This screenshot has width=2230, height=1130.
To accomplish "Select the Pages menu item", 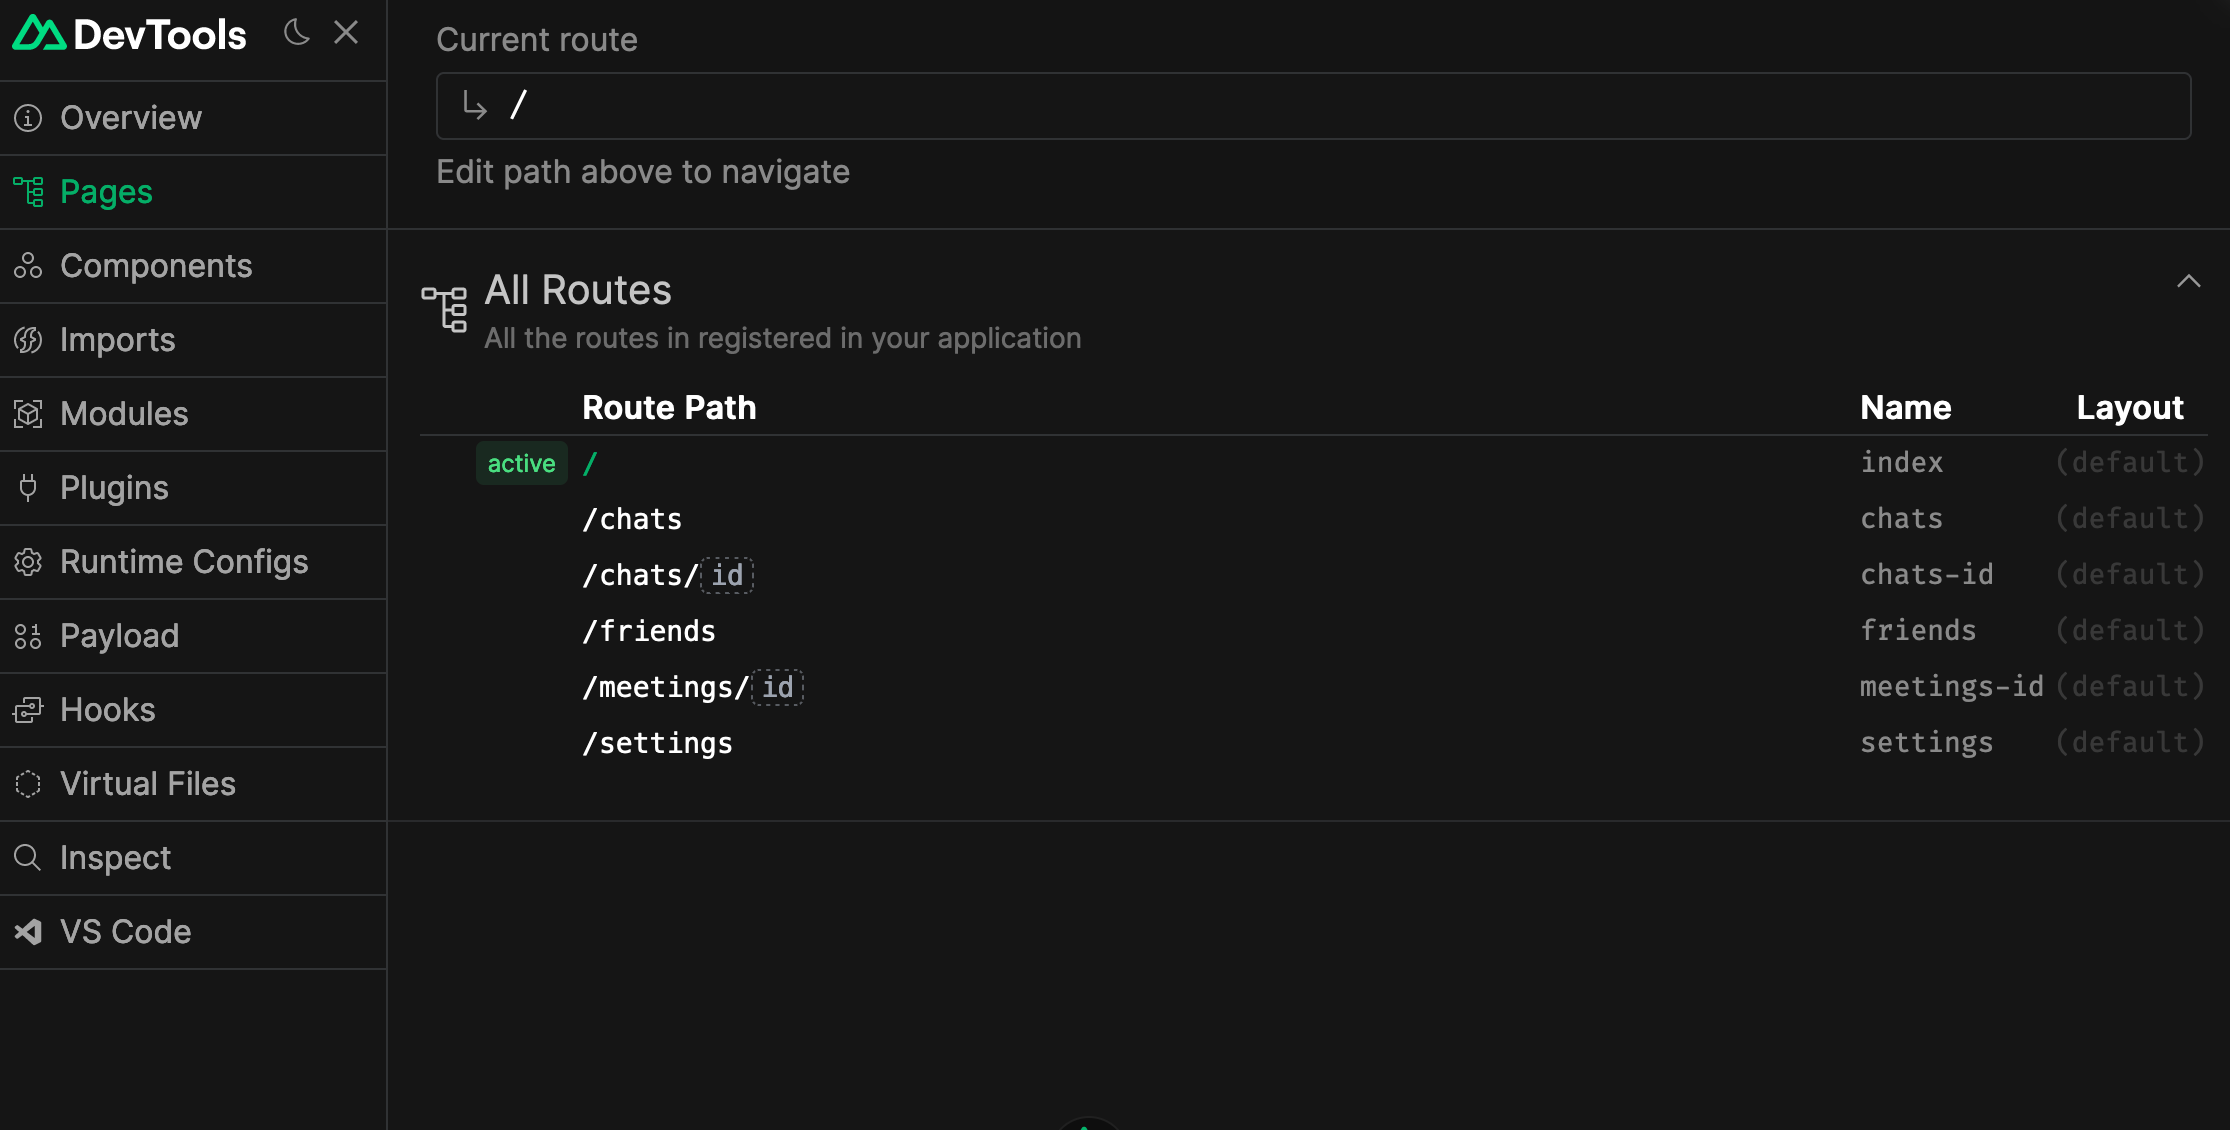I will pyautogui.click(x=105, y=192).
